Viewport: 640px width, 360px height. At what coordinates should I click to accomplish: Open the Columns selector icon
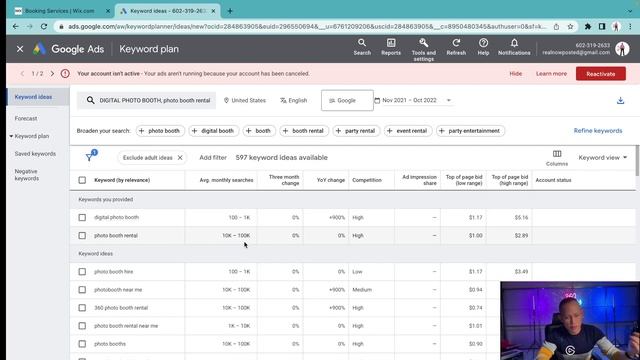click(557, 158)
